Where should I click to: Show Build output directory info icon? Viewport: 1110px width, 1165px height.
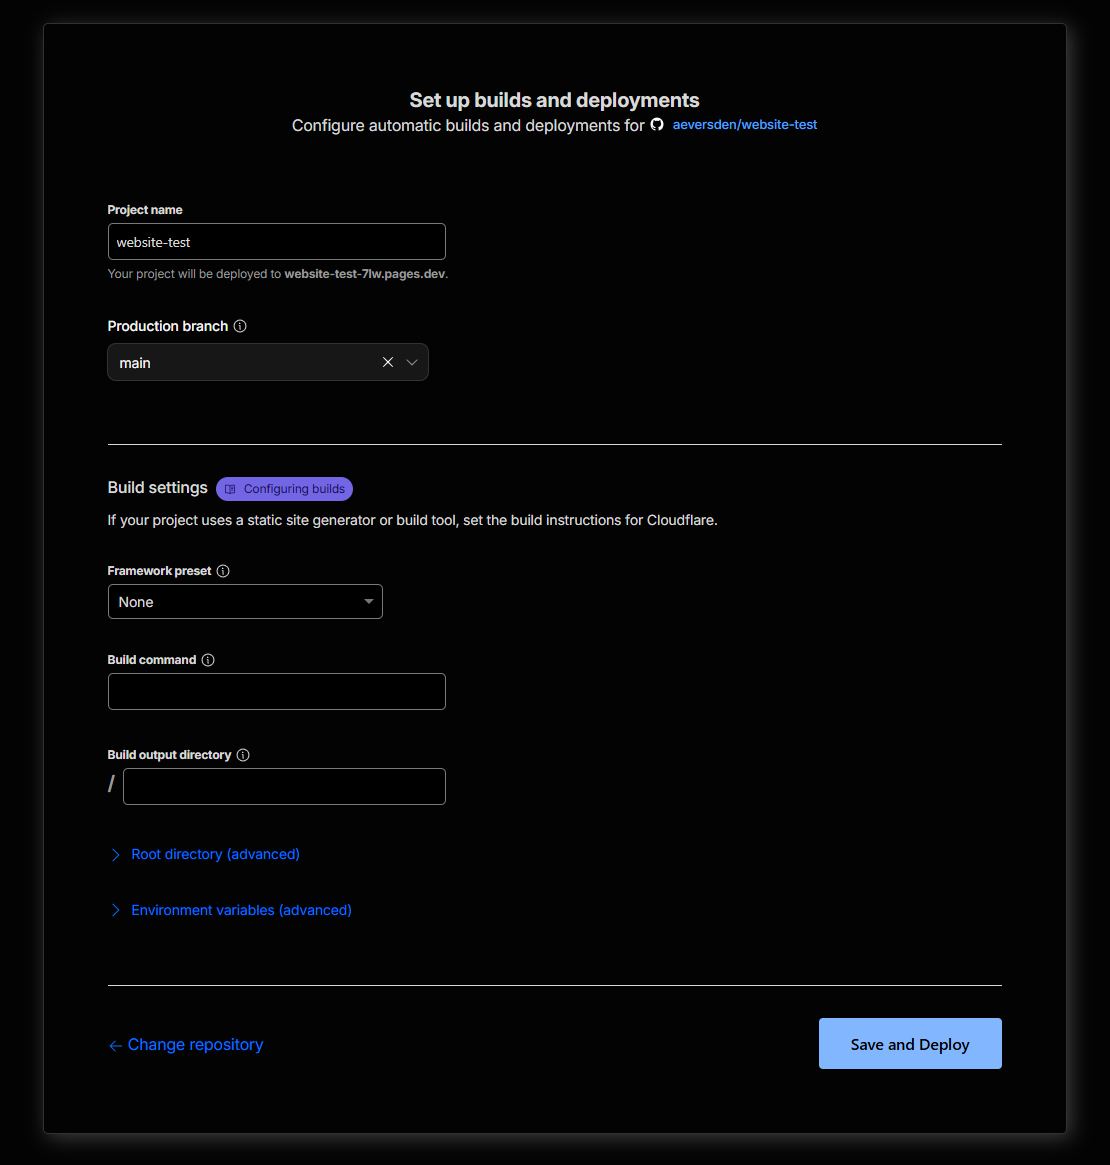click(x=243, y=755)
